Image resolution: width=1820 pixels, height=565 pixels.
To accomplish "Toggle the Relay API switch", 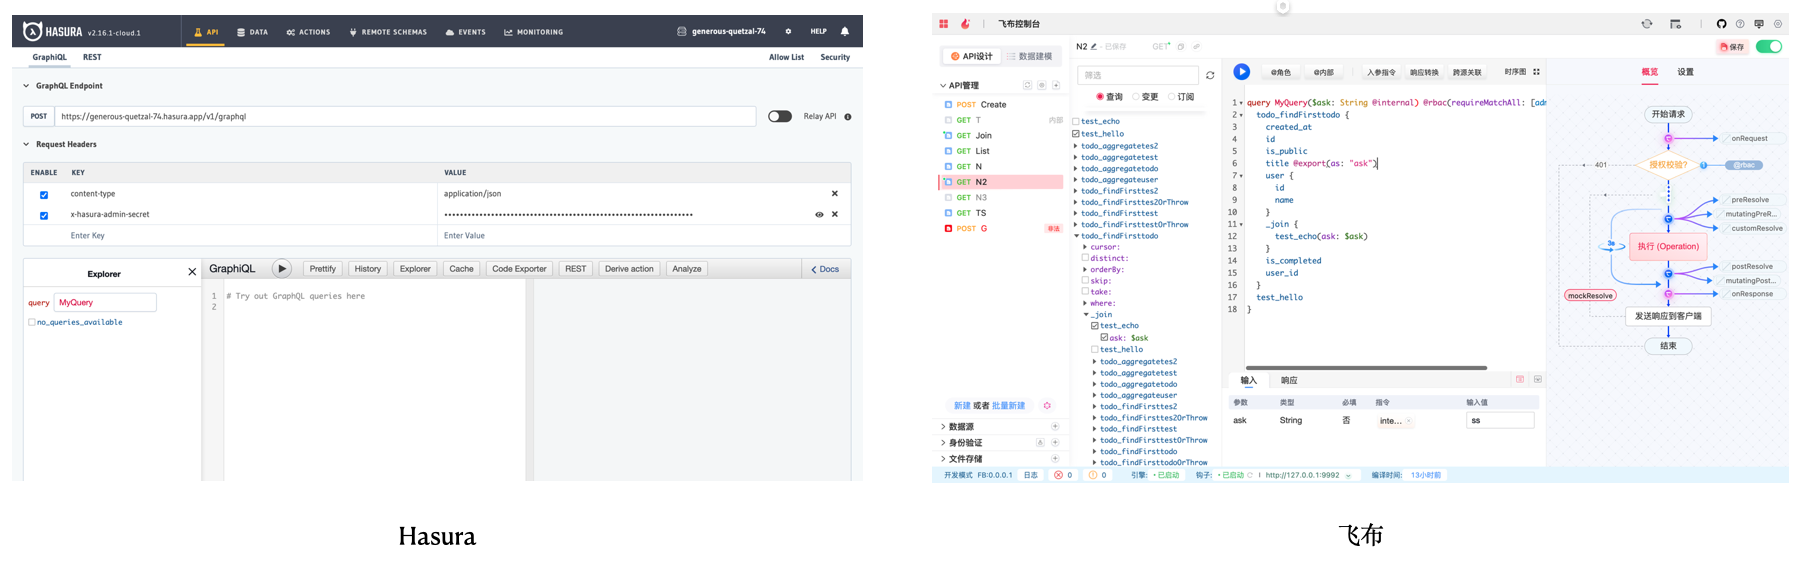I will pyautogui.click(x=780, y=117).
